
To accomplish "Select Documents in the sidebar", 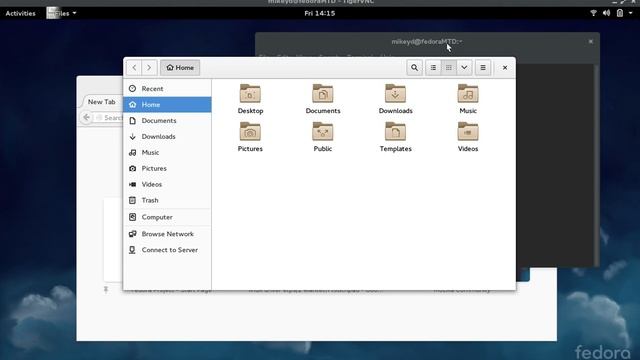I will click(x=167, y=120).
